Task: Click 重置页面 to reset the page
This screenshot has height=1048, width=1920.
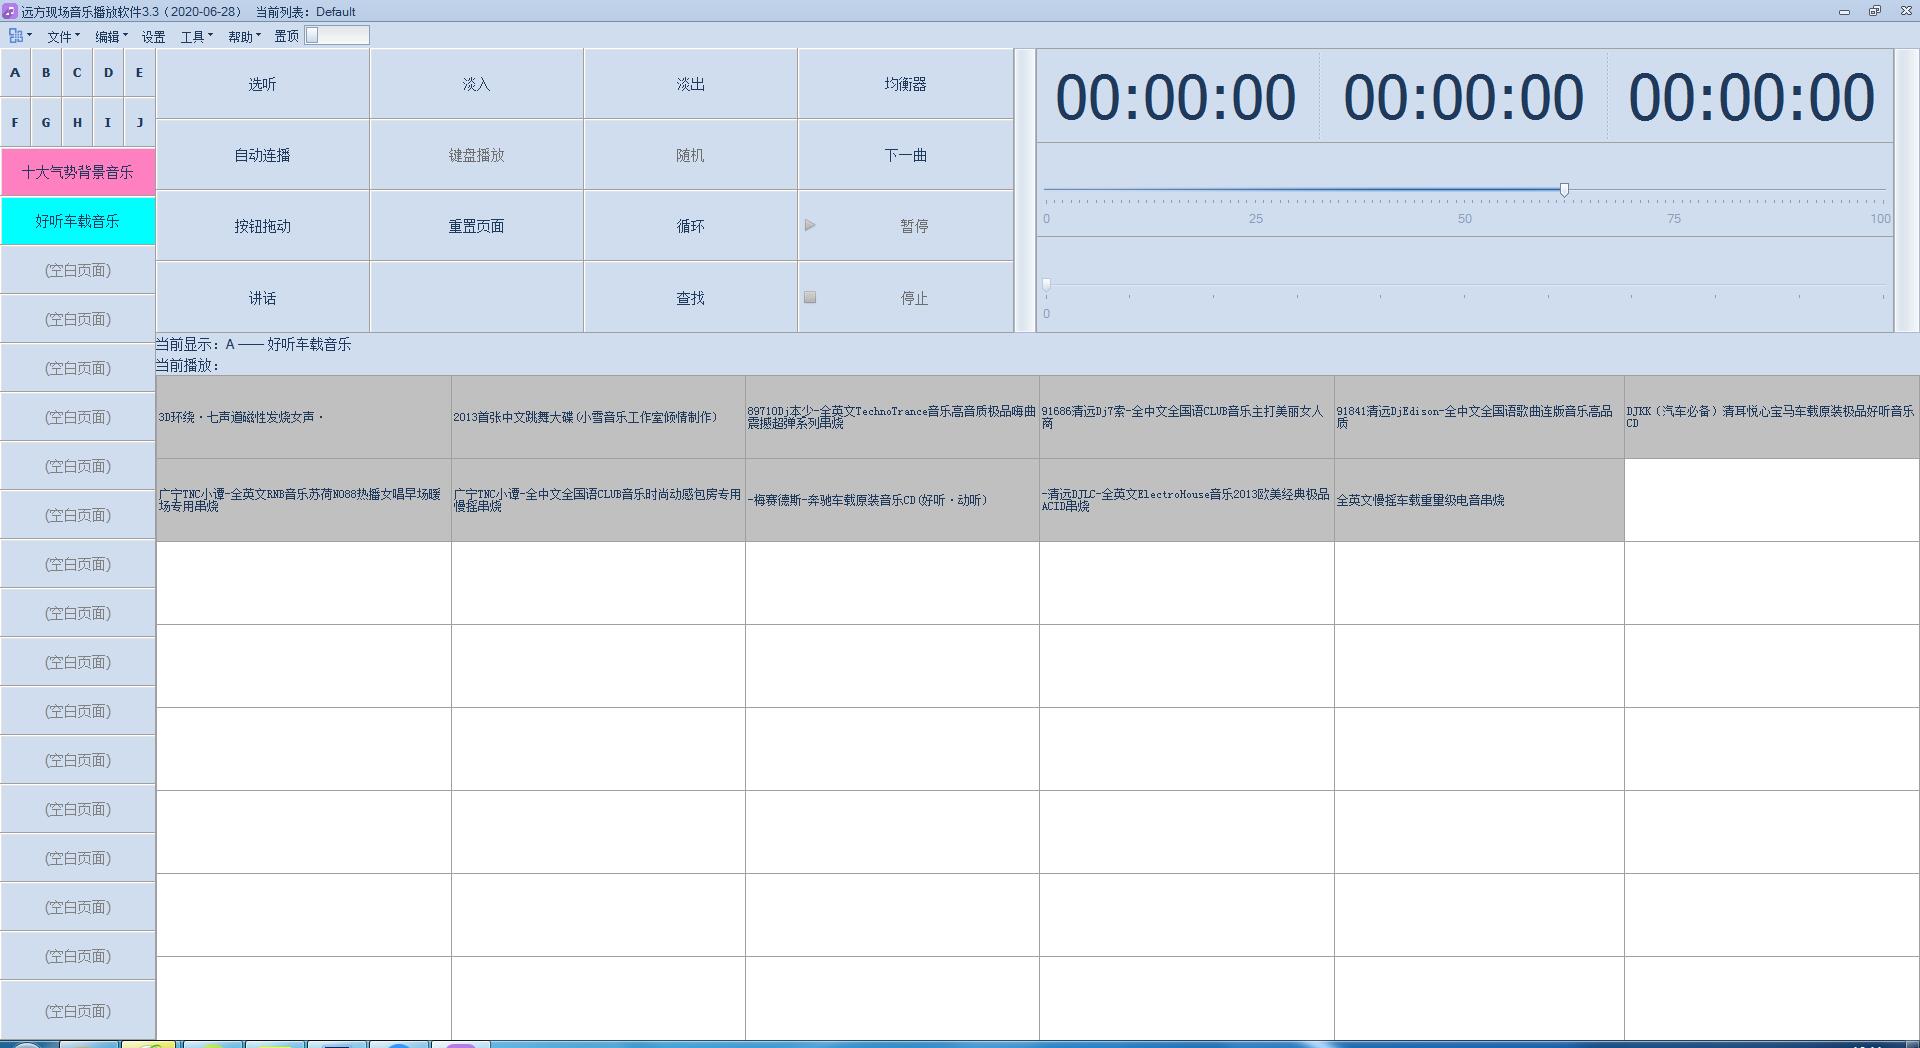Action: 476,226
